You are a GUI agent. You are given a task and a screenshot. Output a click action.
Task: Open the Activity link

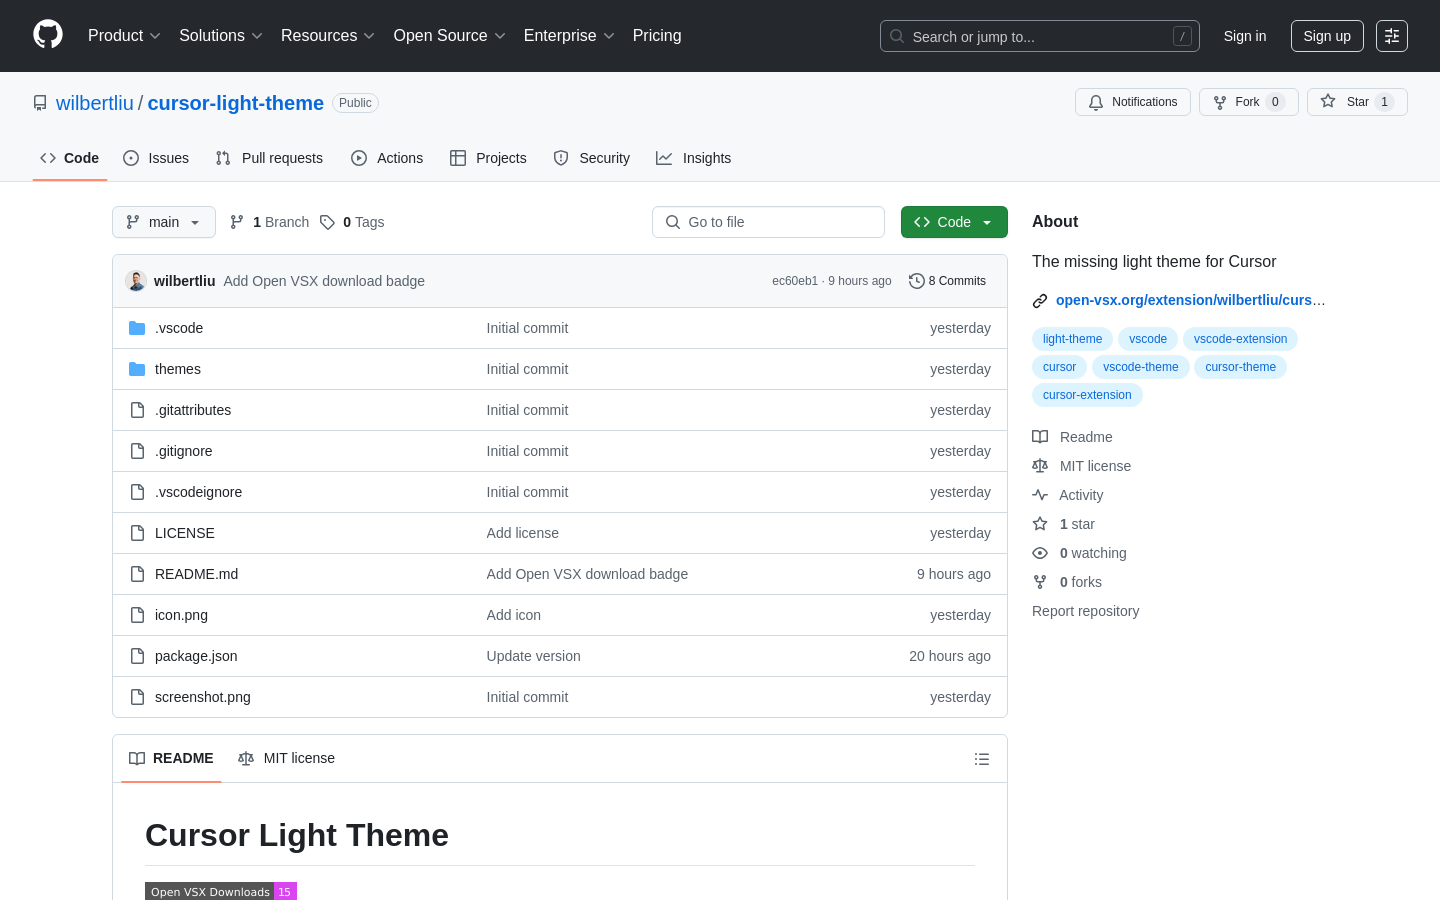1068,495
